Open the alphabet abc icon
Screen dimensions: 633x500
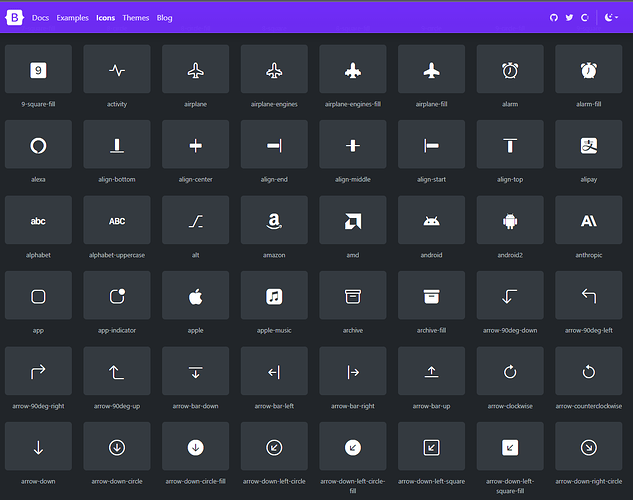coord(38,220)
